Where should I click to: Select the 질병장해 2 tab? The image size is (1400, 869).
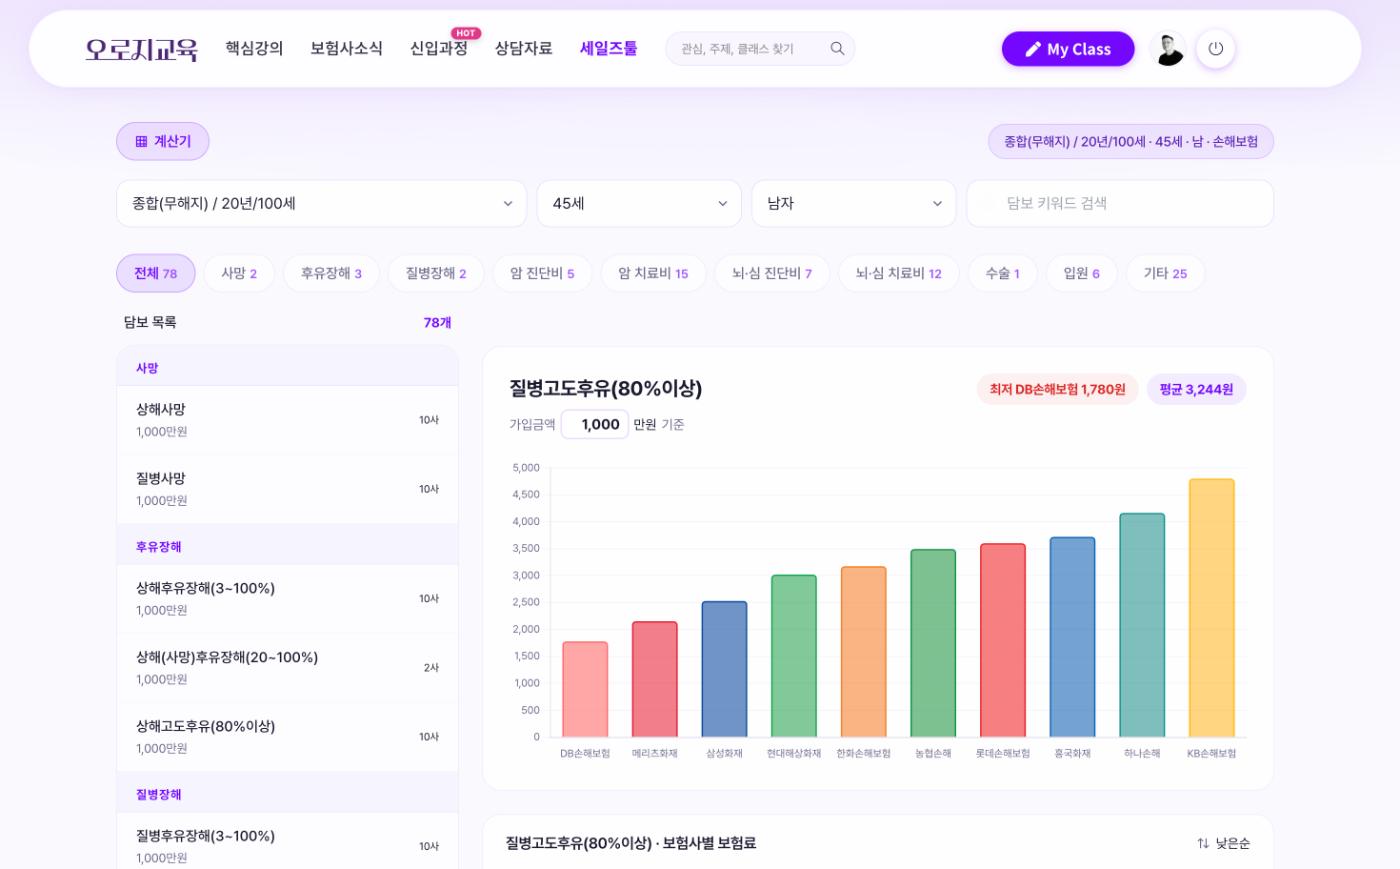point(436,273)
